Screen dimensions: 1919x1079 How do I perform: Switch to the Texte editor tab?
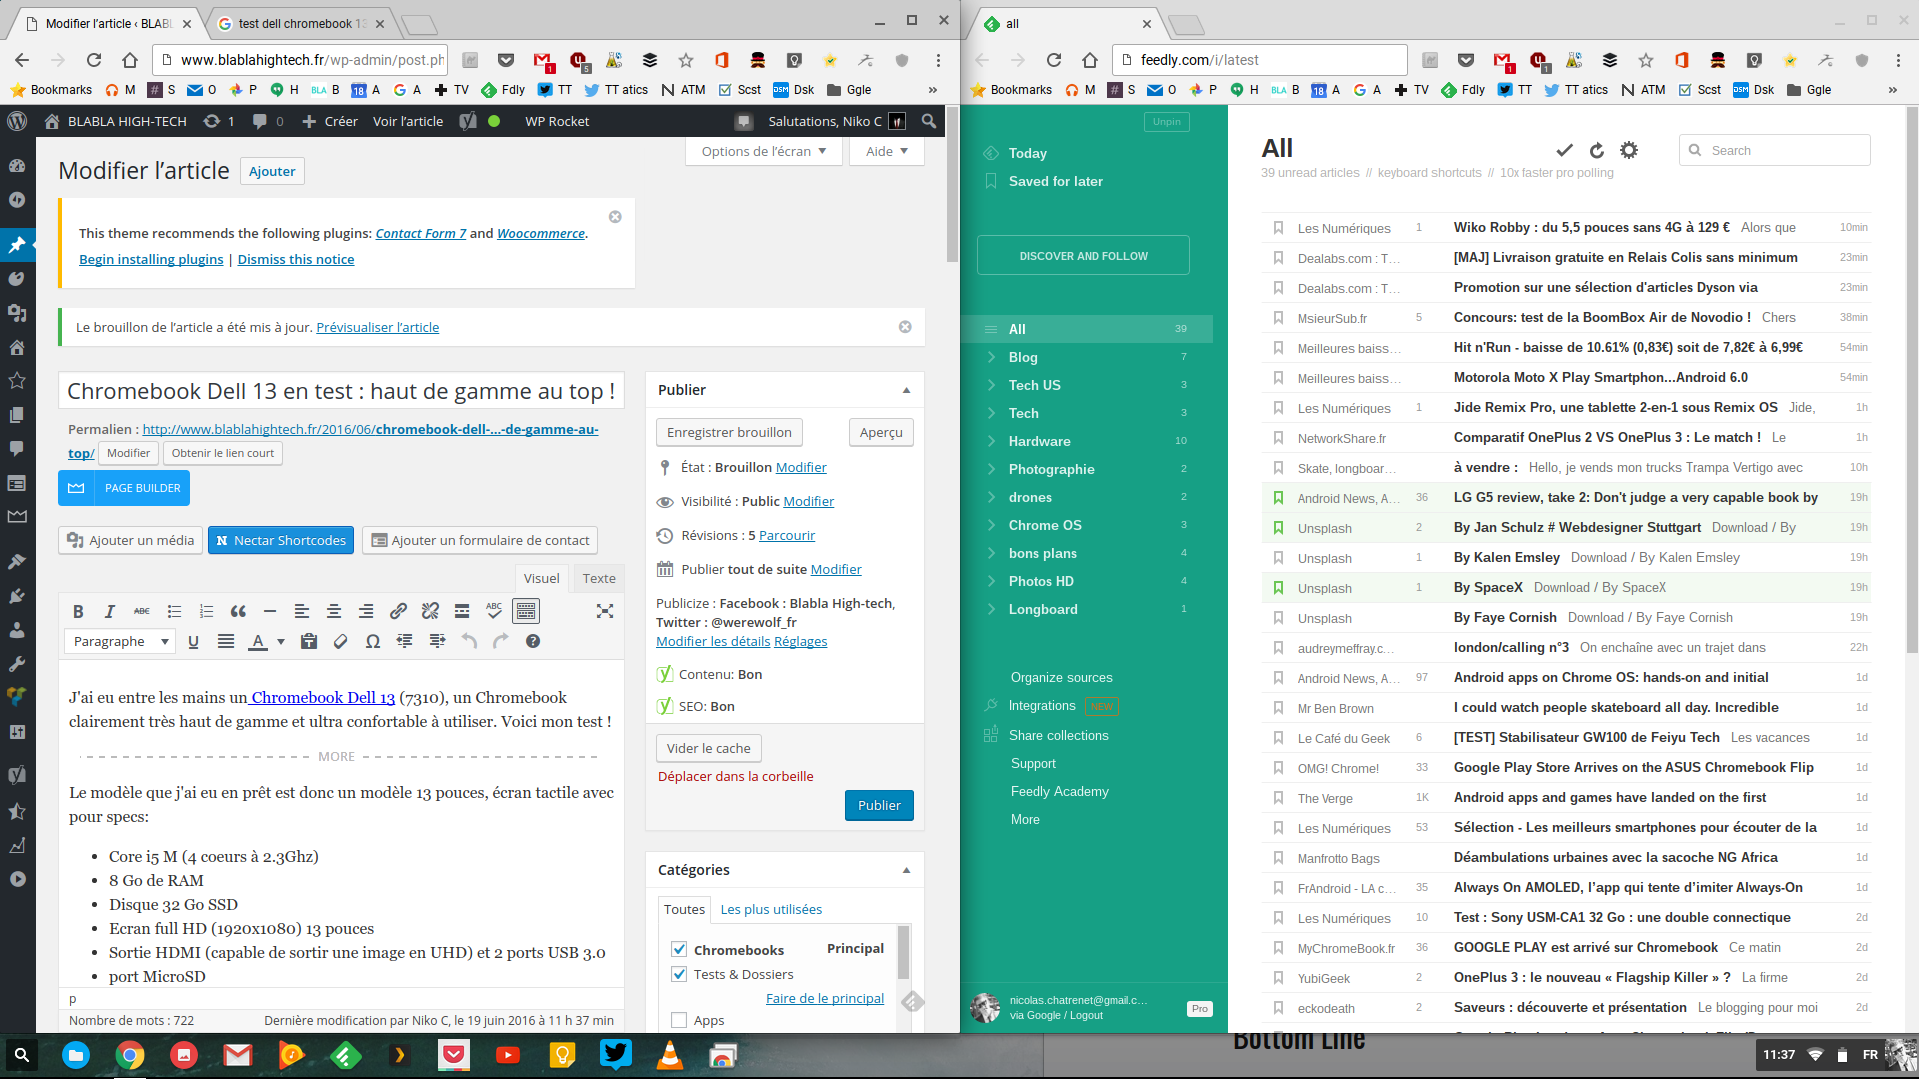(599, 578)
